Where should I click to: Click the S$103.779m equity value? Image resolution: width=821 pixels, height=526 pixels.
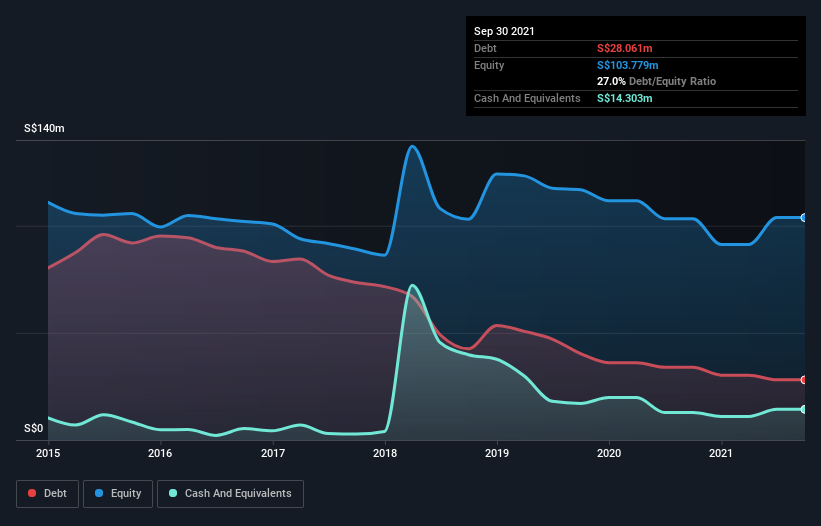(x=628, y=65)
